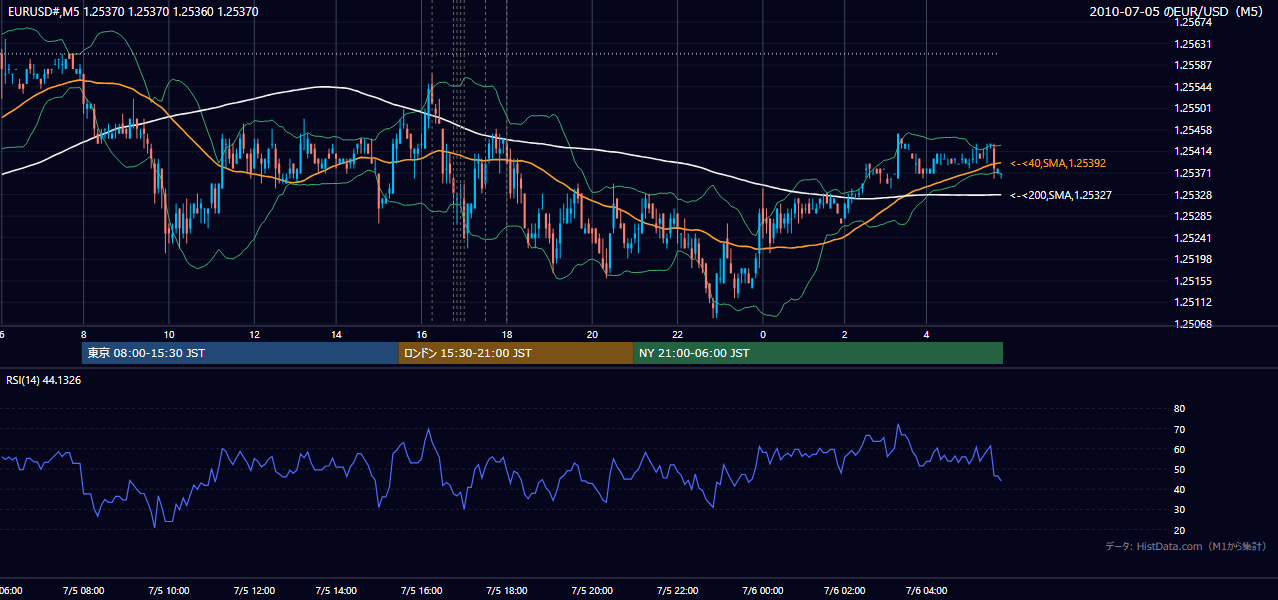Viewport: 1278px width, 600px height.
Task: Click hour label 18 under the price chart
Action: 507,335
